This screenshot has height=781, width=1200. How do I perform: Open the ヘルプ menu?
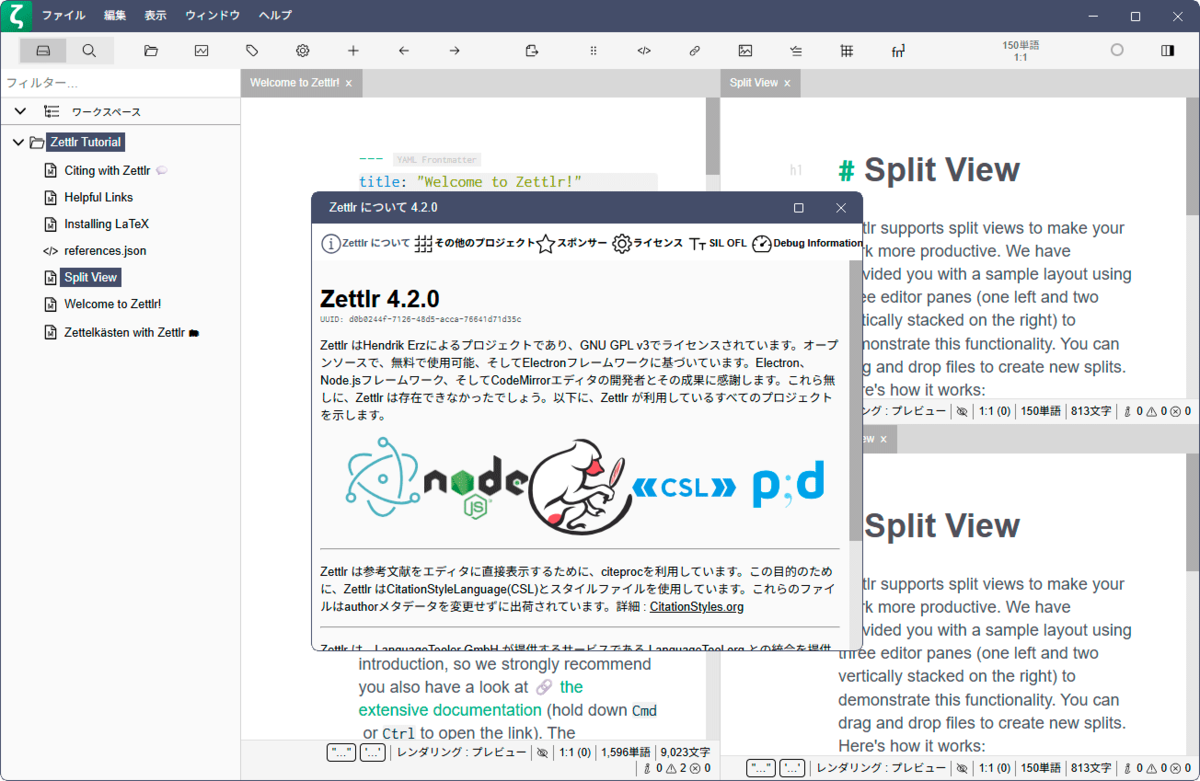coord(275,16)
